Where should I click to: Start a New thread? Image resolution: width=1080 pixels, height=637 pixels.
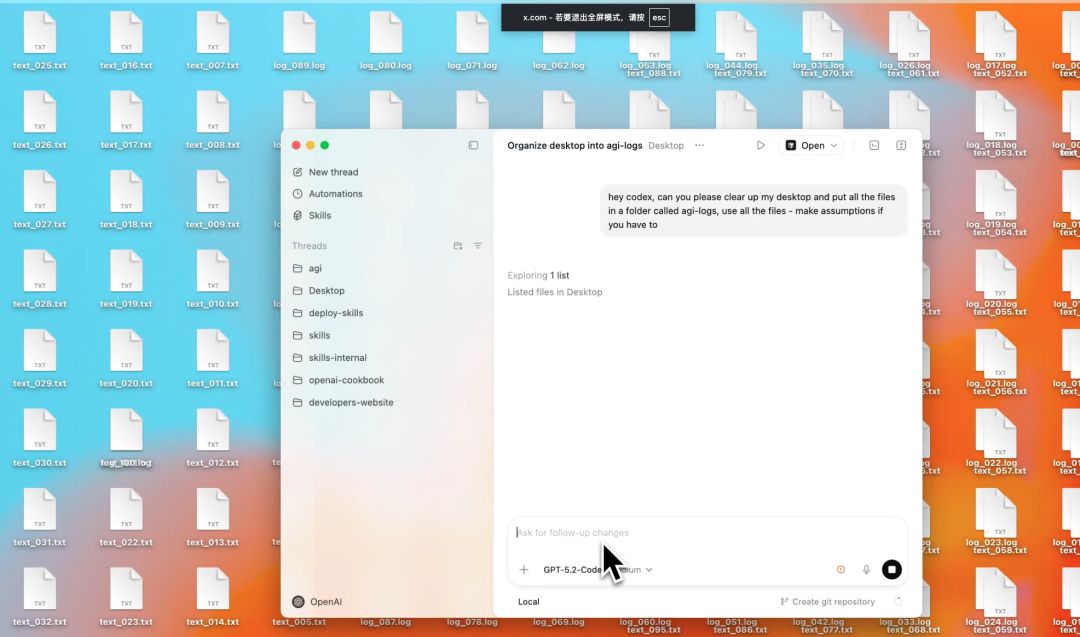[x=332, y=172]
